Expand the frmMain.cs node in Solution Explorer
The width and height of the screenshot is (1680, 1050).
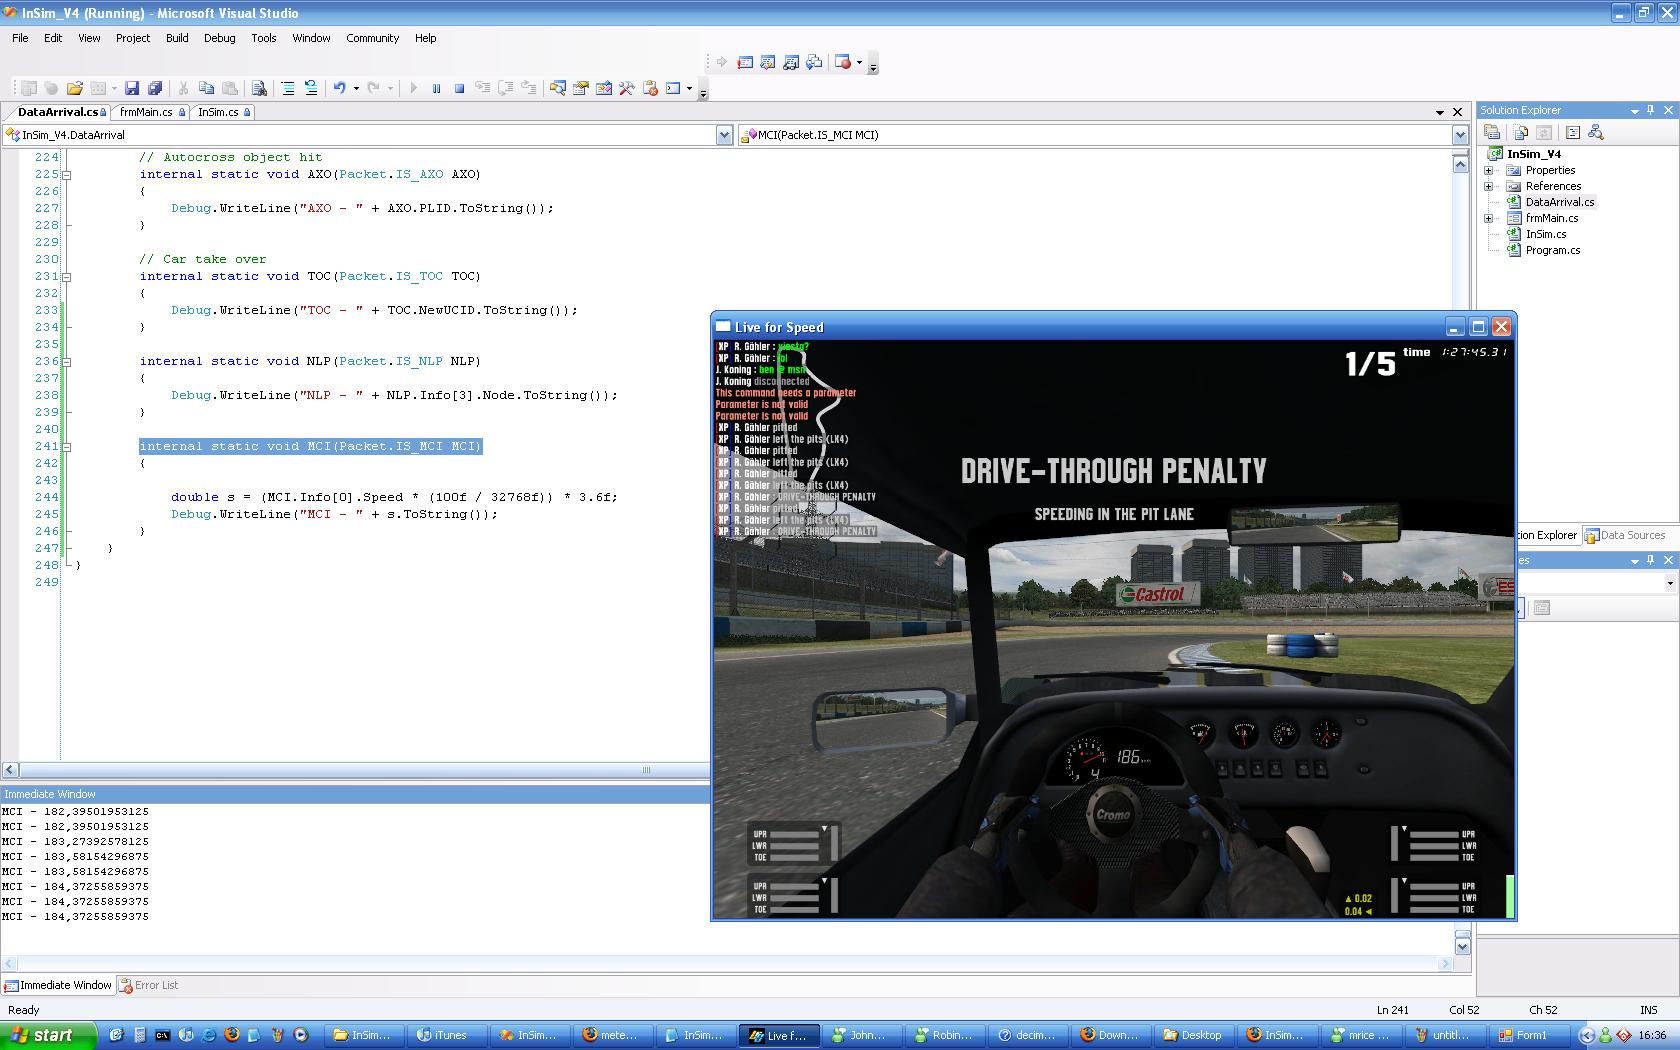pyautogui.click(x=1489, y=218)
